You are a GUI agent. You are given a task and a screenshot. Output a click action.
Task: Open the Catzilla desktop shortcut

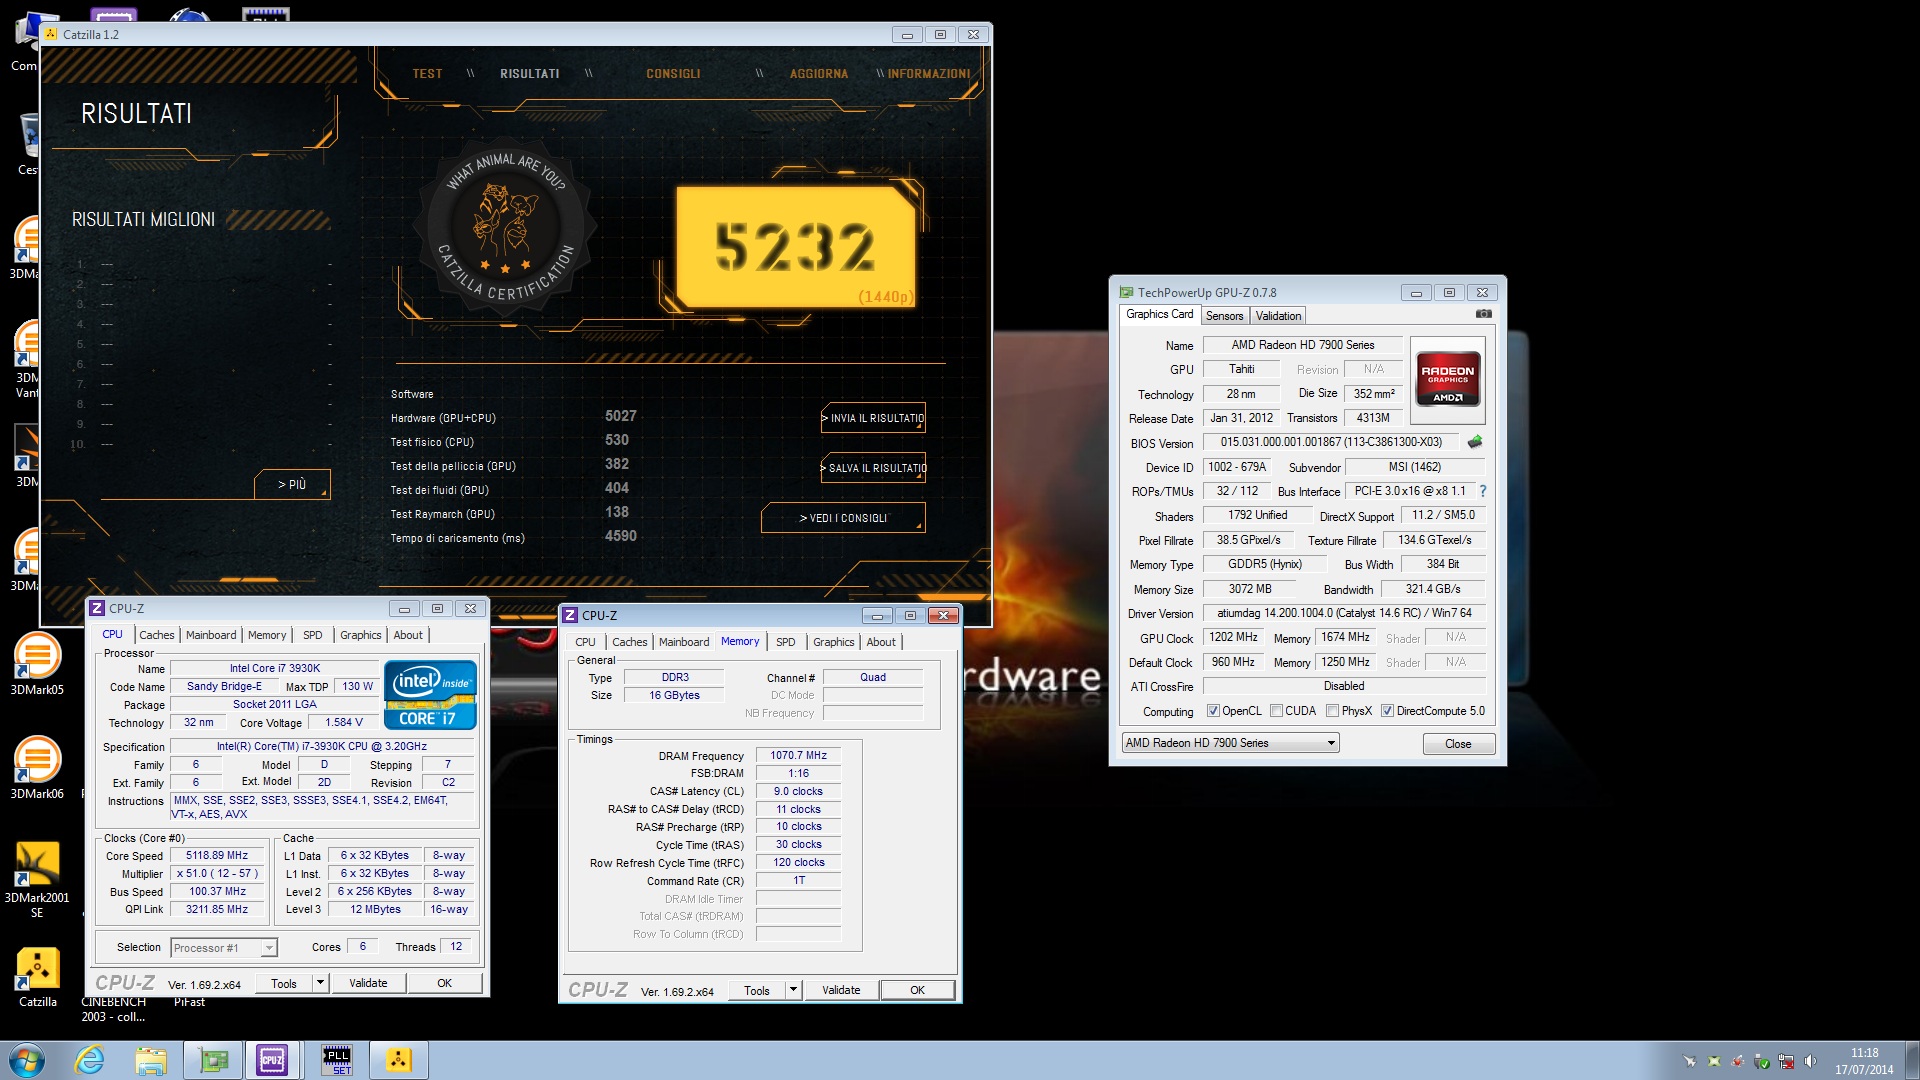tap(37, 977)
